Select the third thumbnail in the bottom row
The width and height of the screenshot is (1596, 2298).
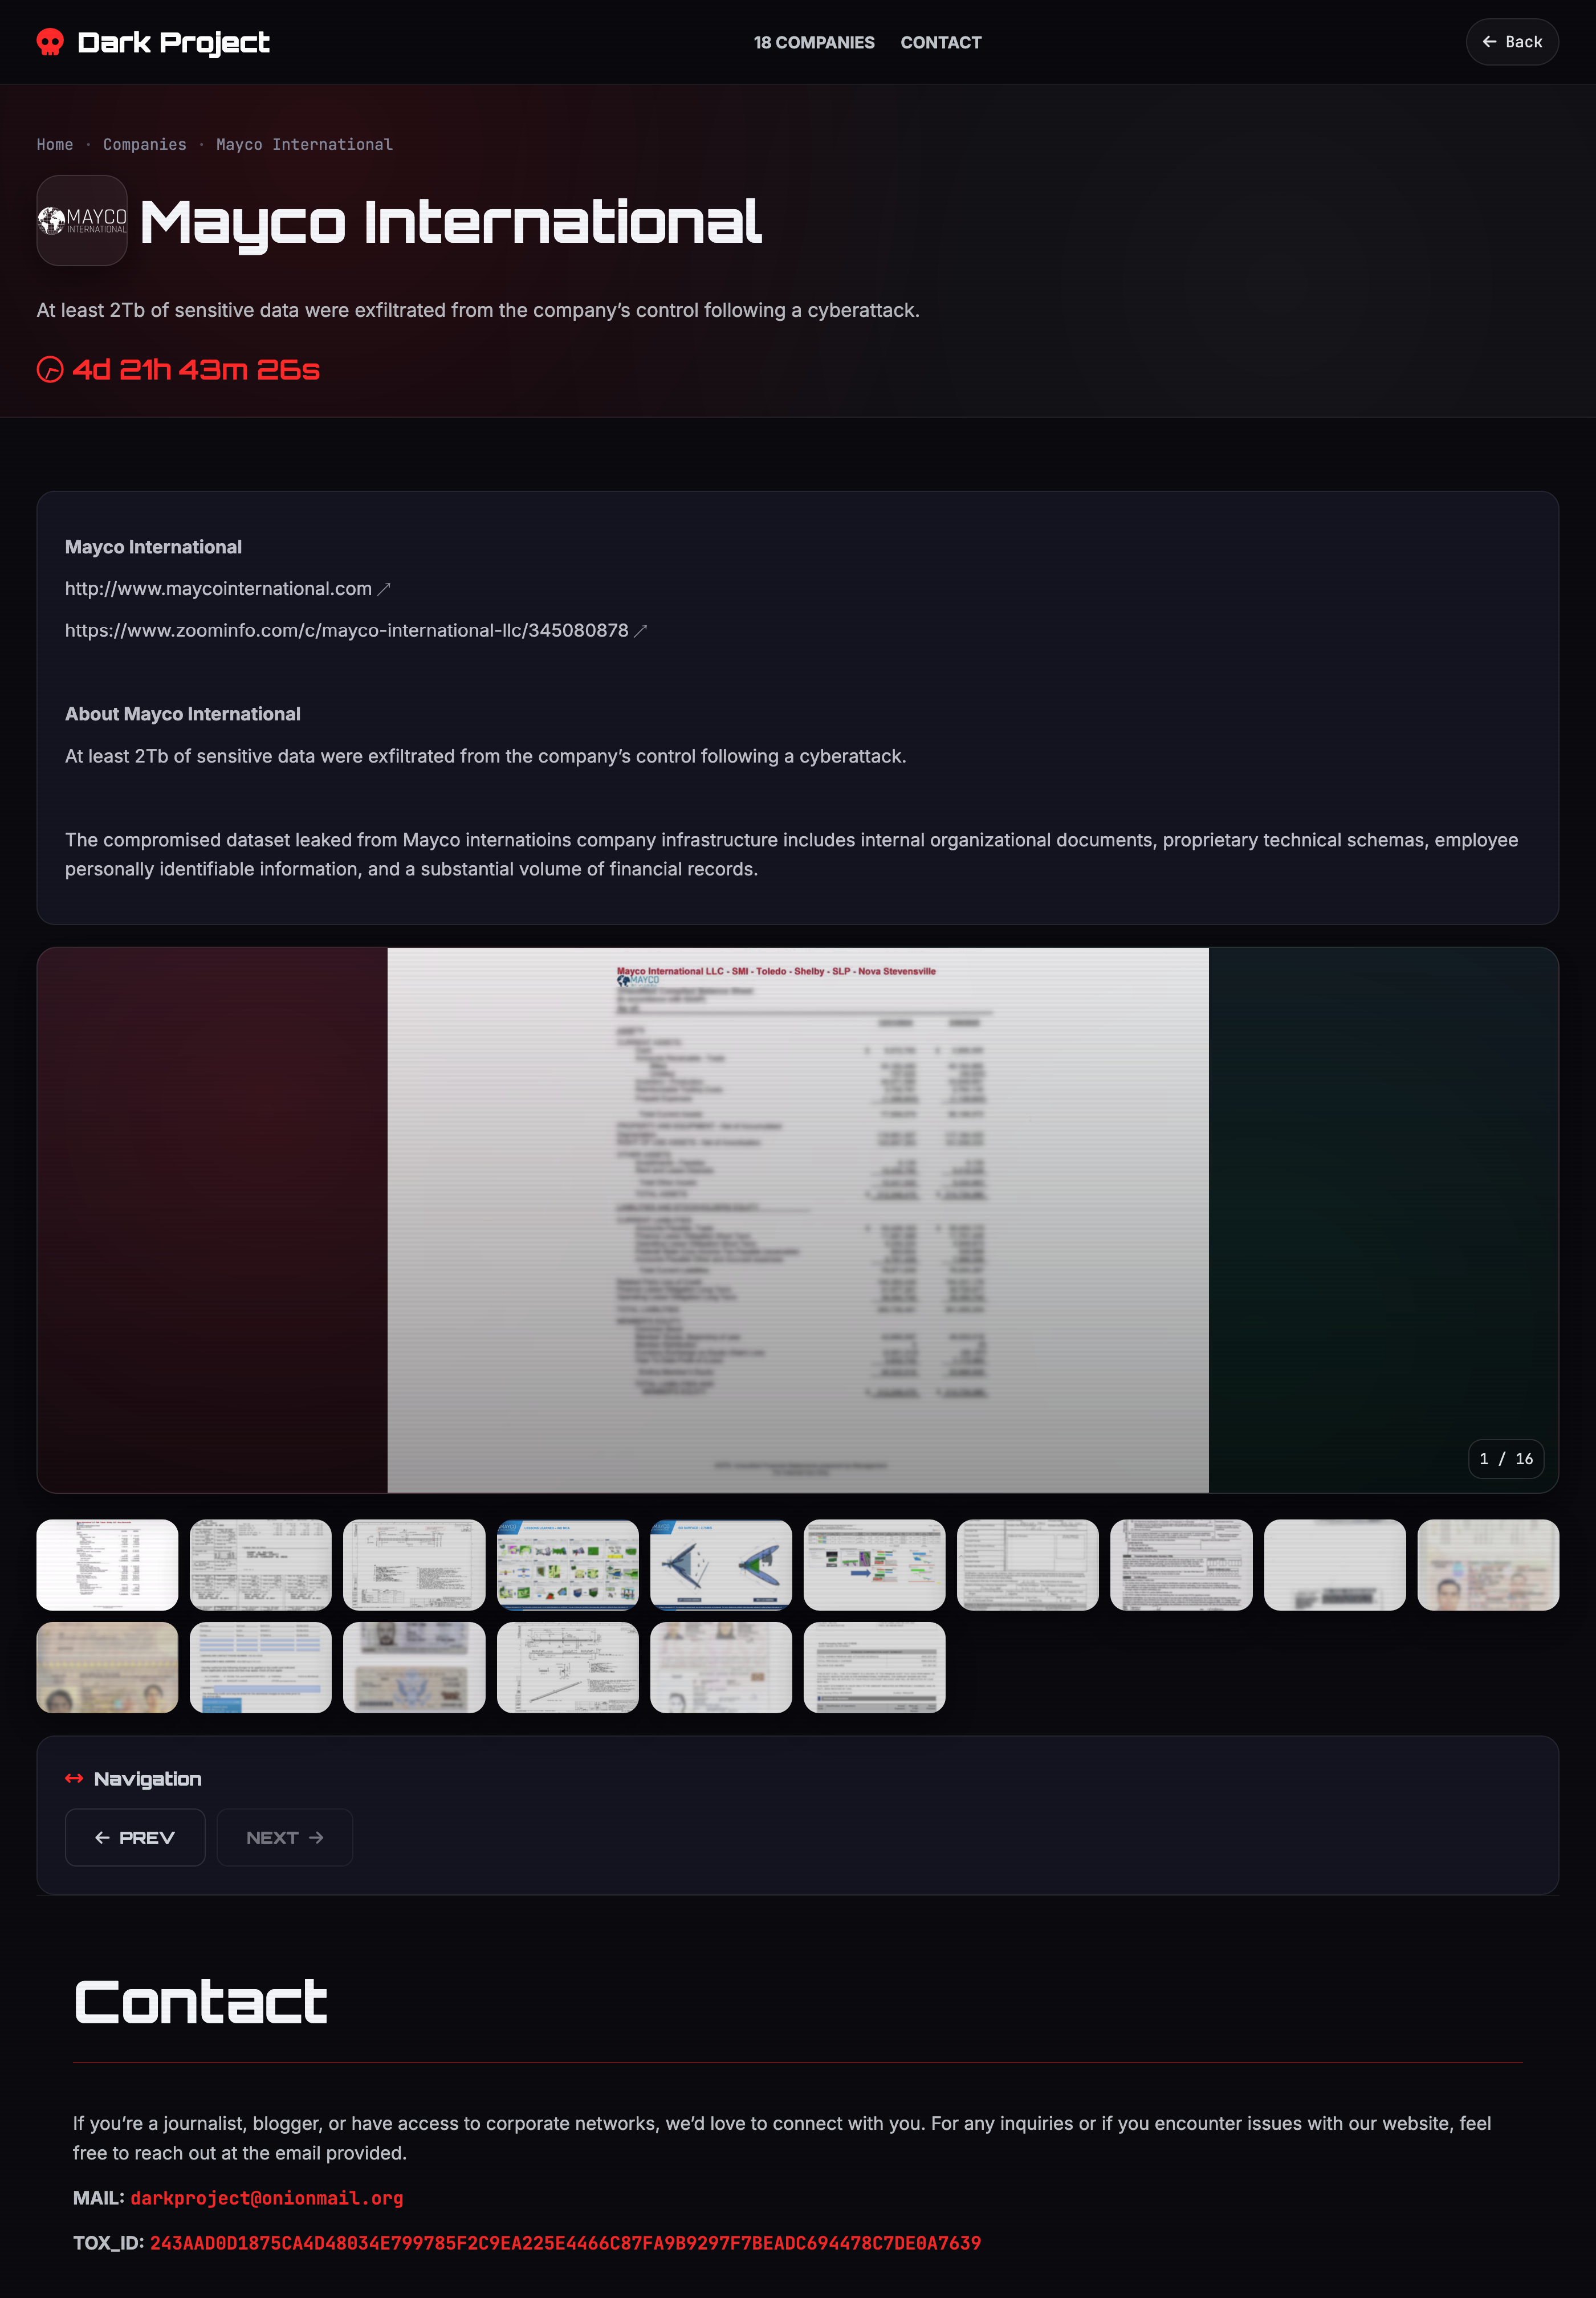coord(414,1668)
